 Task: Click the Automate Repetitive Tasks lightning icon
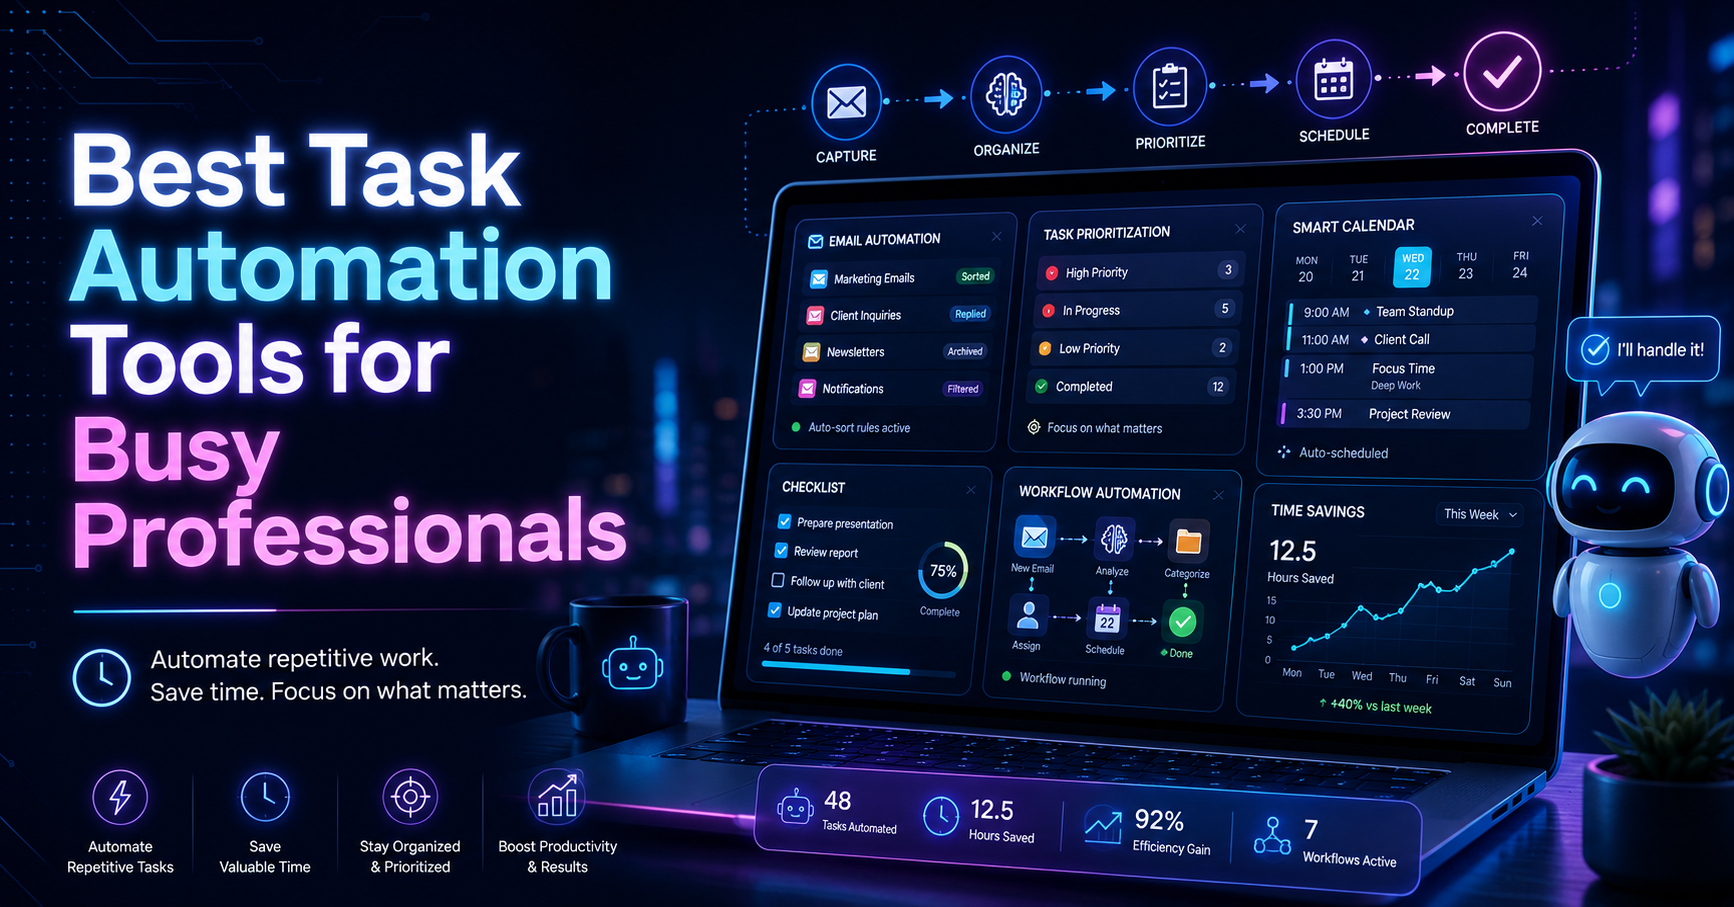click(120, 797)
